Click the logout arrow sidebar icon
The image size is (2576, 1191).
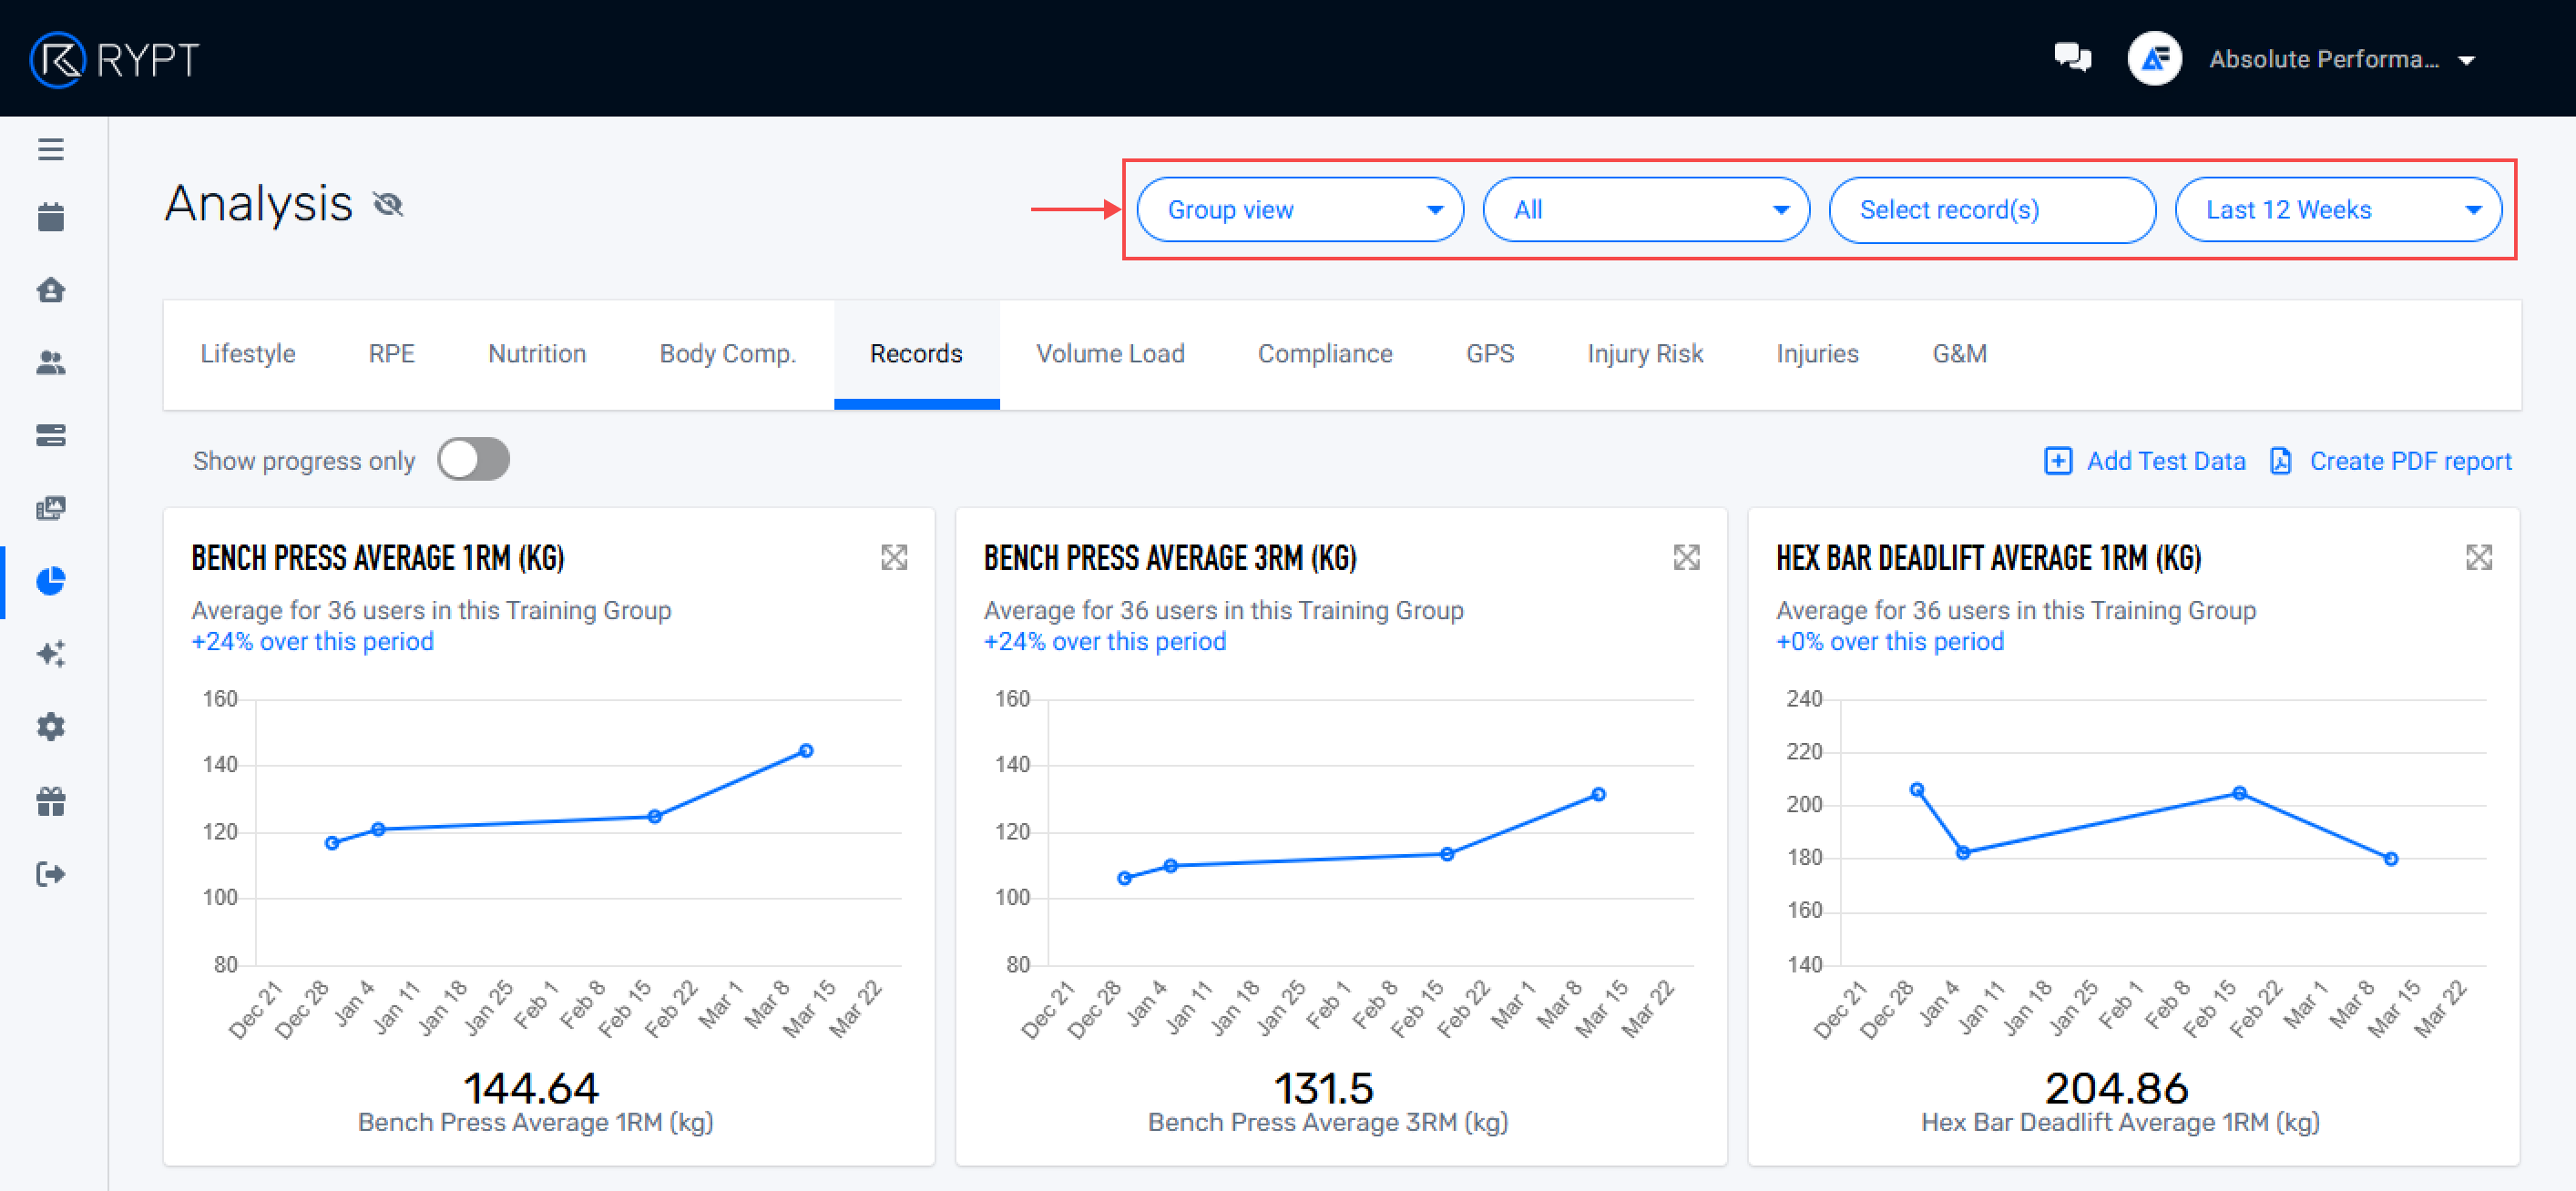[51, 874]
